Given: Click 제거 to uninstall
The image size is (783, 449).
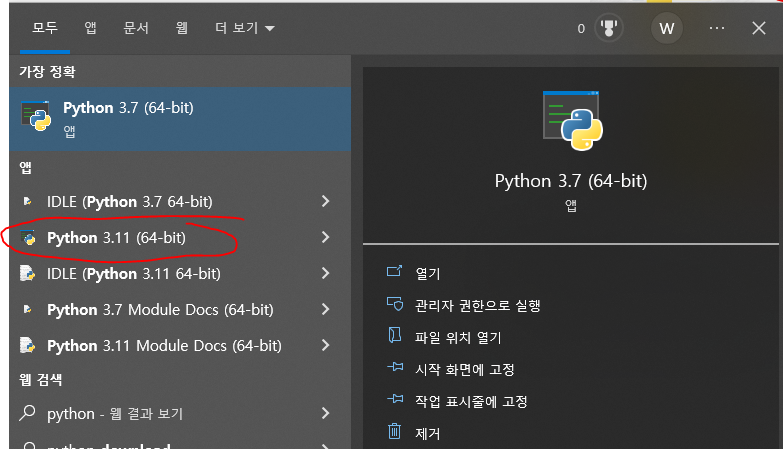Looking at the screenshot, I should (x=428, y=434).
